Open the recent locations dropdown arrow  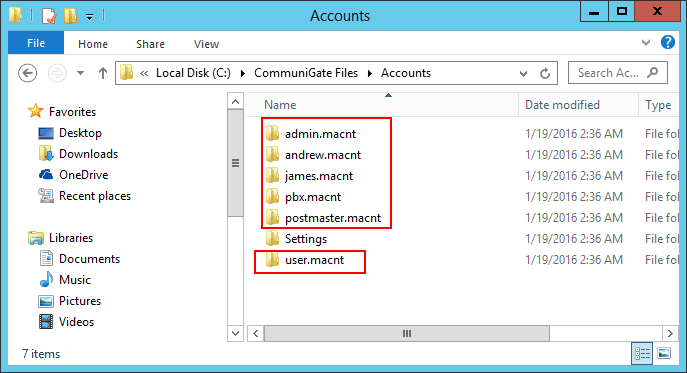80,73
